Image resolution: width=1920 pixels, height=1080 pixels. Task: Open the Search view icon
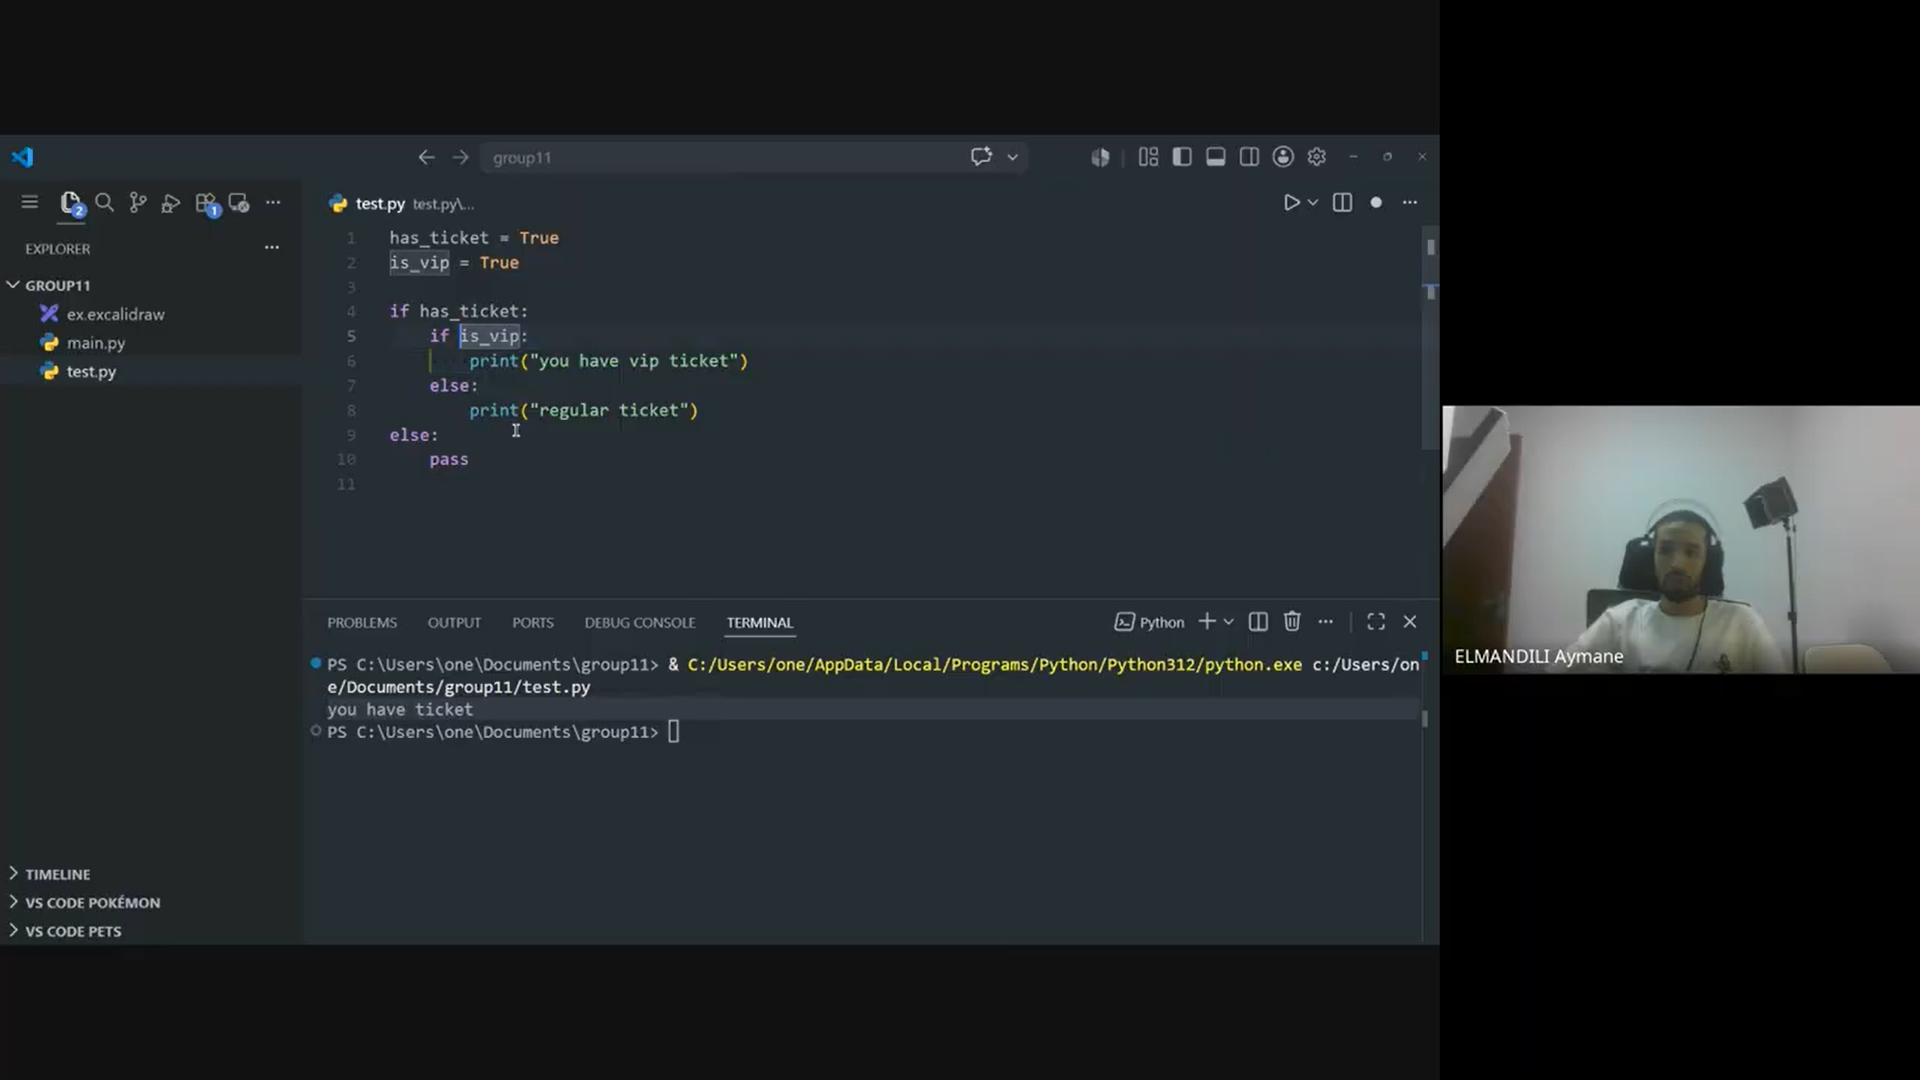click(104, 203)
